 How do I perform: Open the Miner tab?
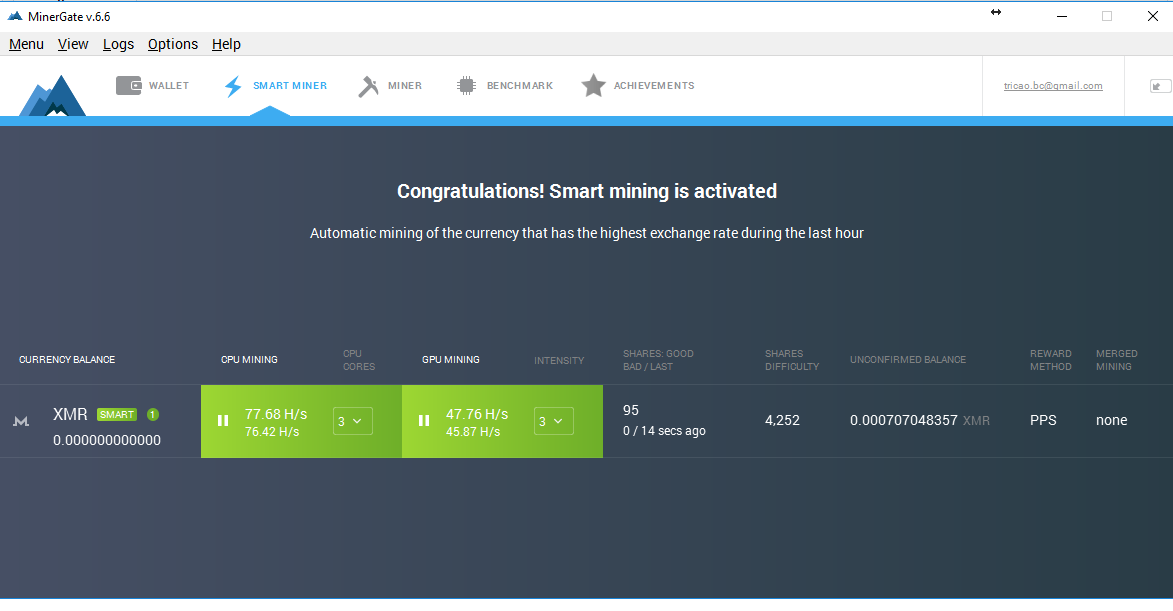pyautogui.click(x=390, y=86)
